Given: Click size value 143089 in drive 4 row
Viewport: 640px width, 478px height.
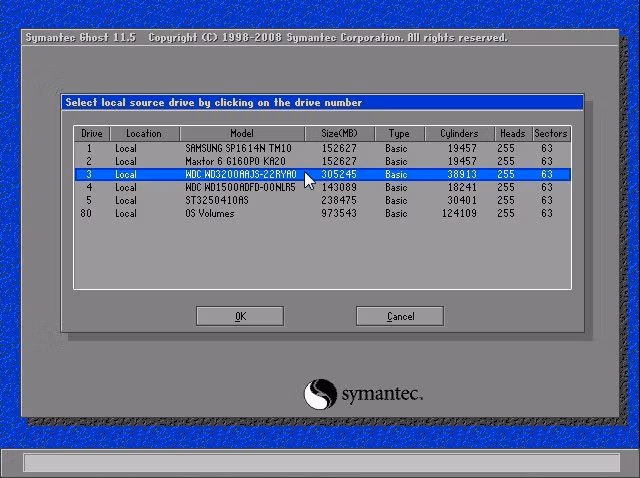Looking at the screenshot, I should [339, 187].
